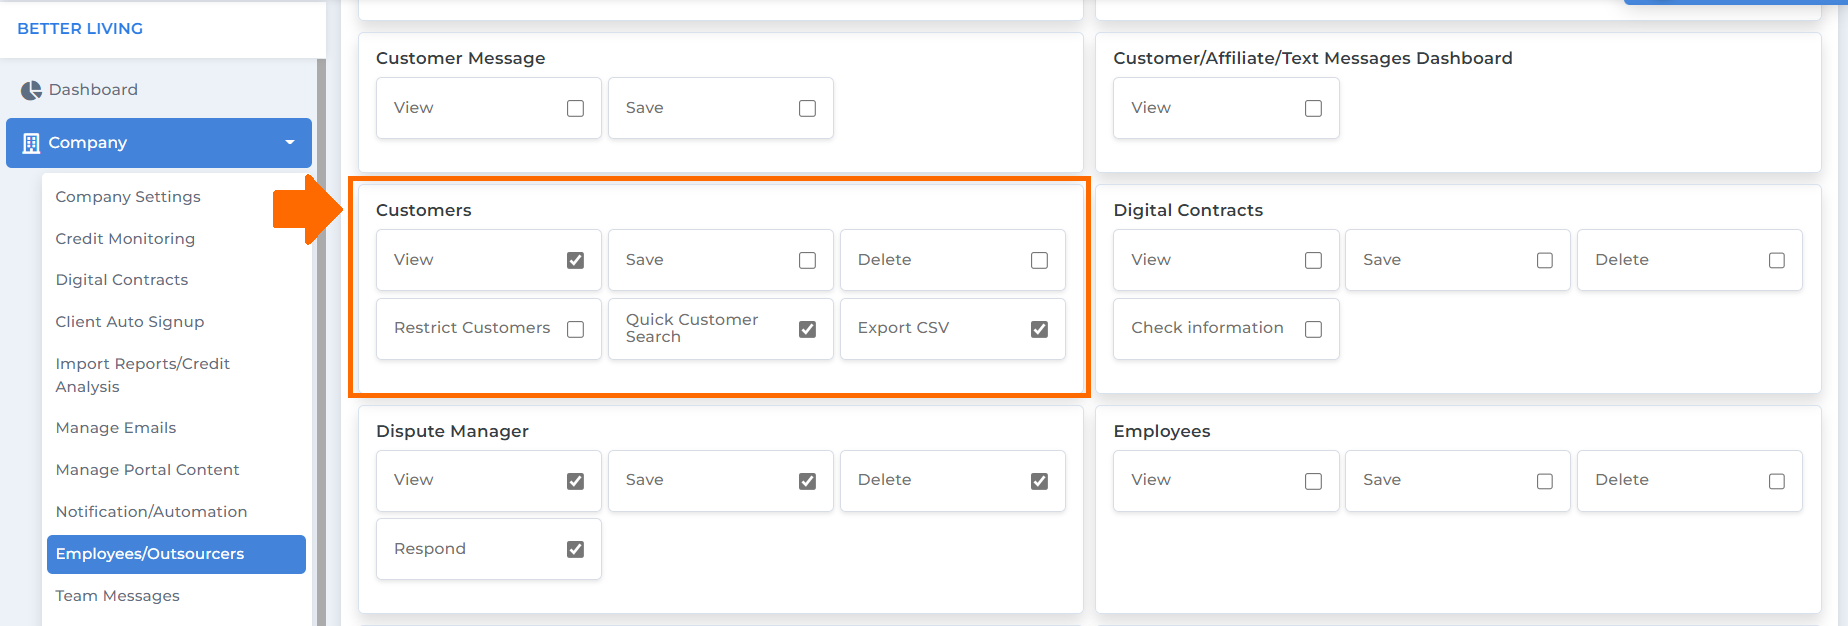Enable Customers Save permission

pos(808,260)
